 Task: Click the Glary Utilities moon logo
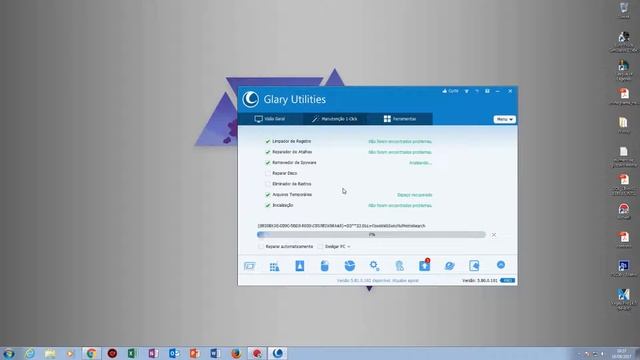[250, 99]
